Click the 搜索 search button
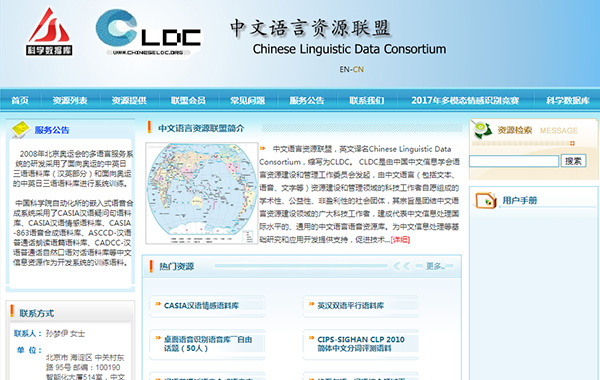This screenshot has height=380, width=600. pyautogui.click(x=573, y=161)
